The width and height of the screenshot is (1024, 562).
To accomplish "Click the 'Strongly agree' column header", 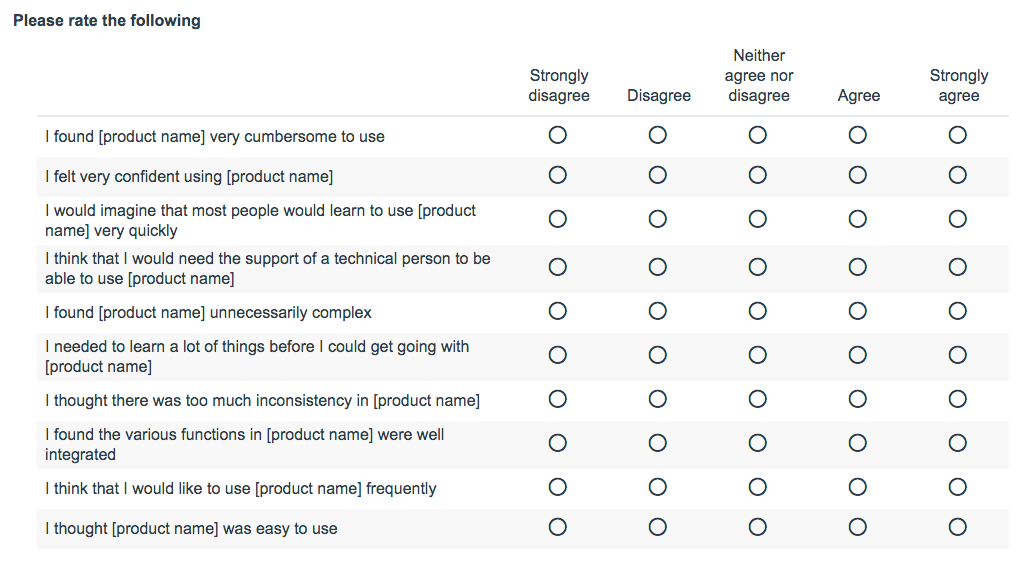I will coord(958,86).
